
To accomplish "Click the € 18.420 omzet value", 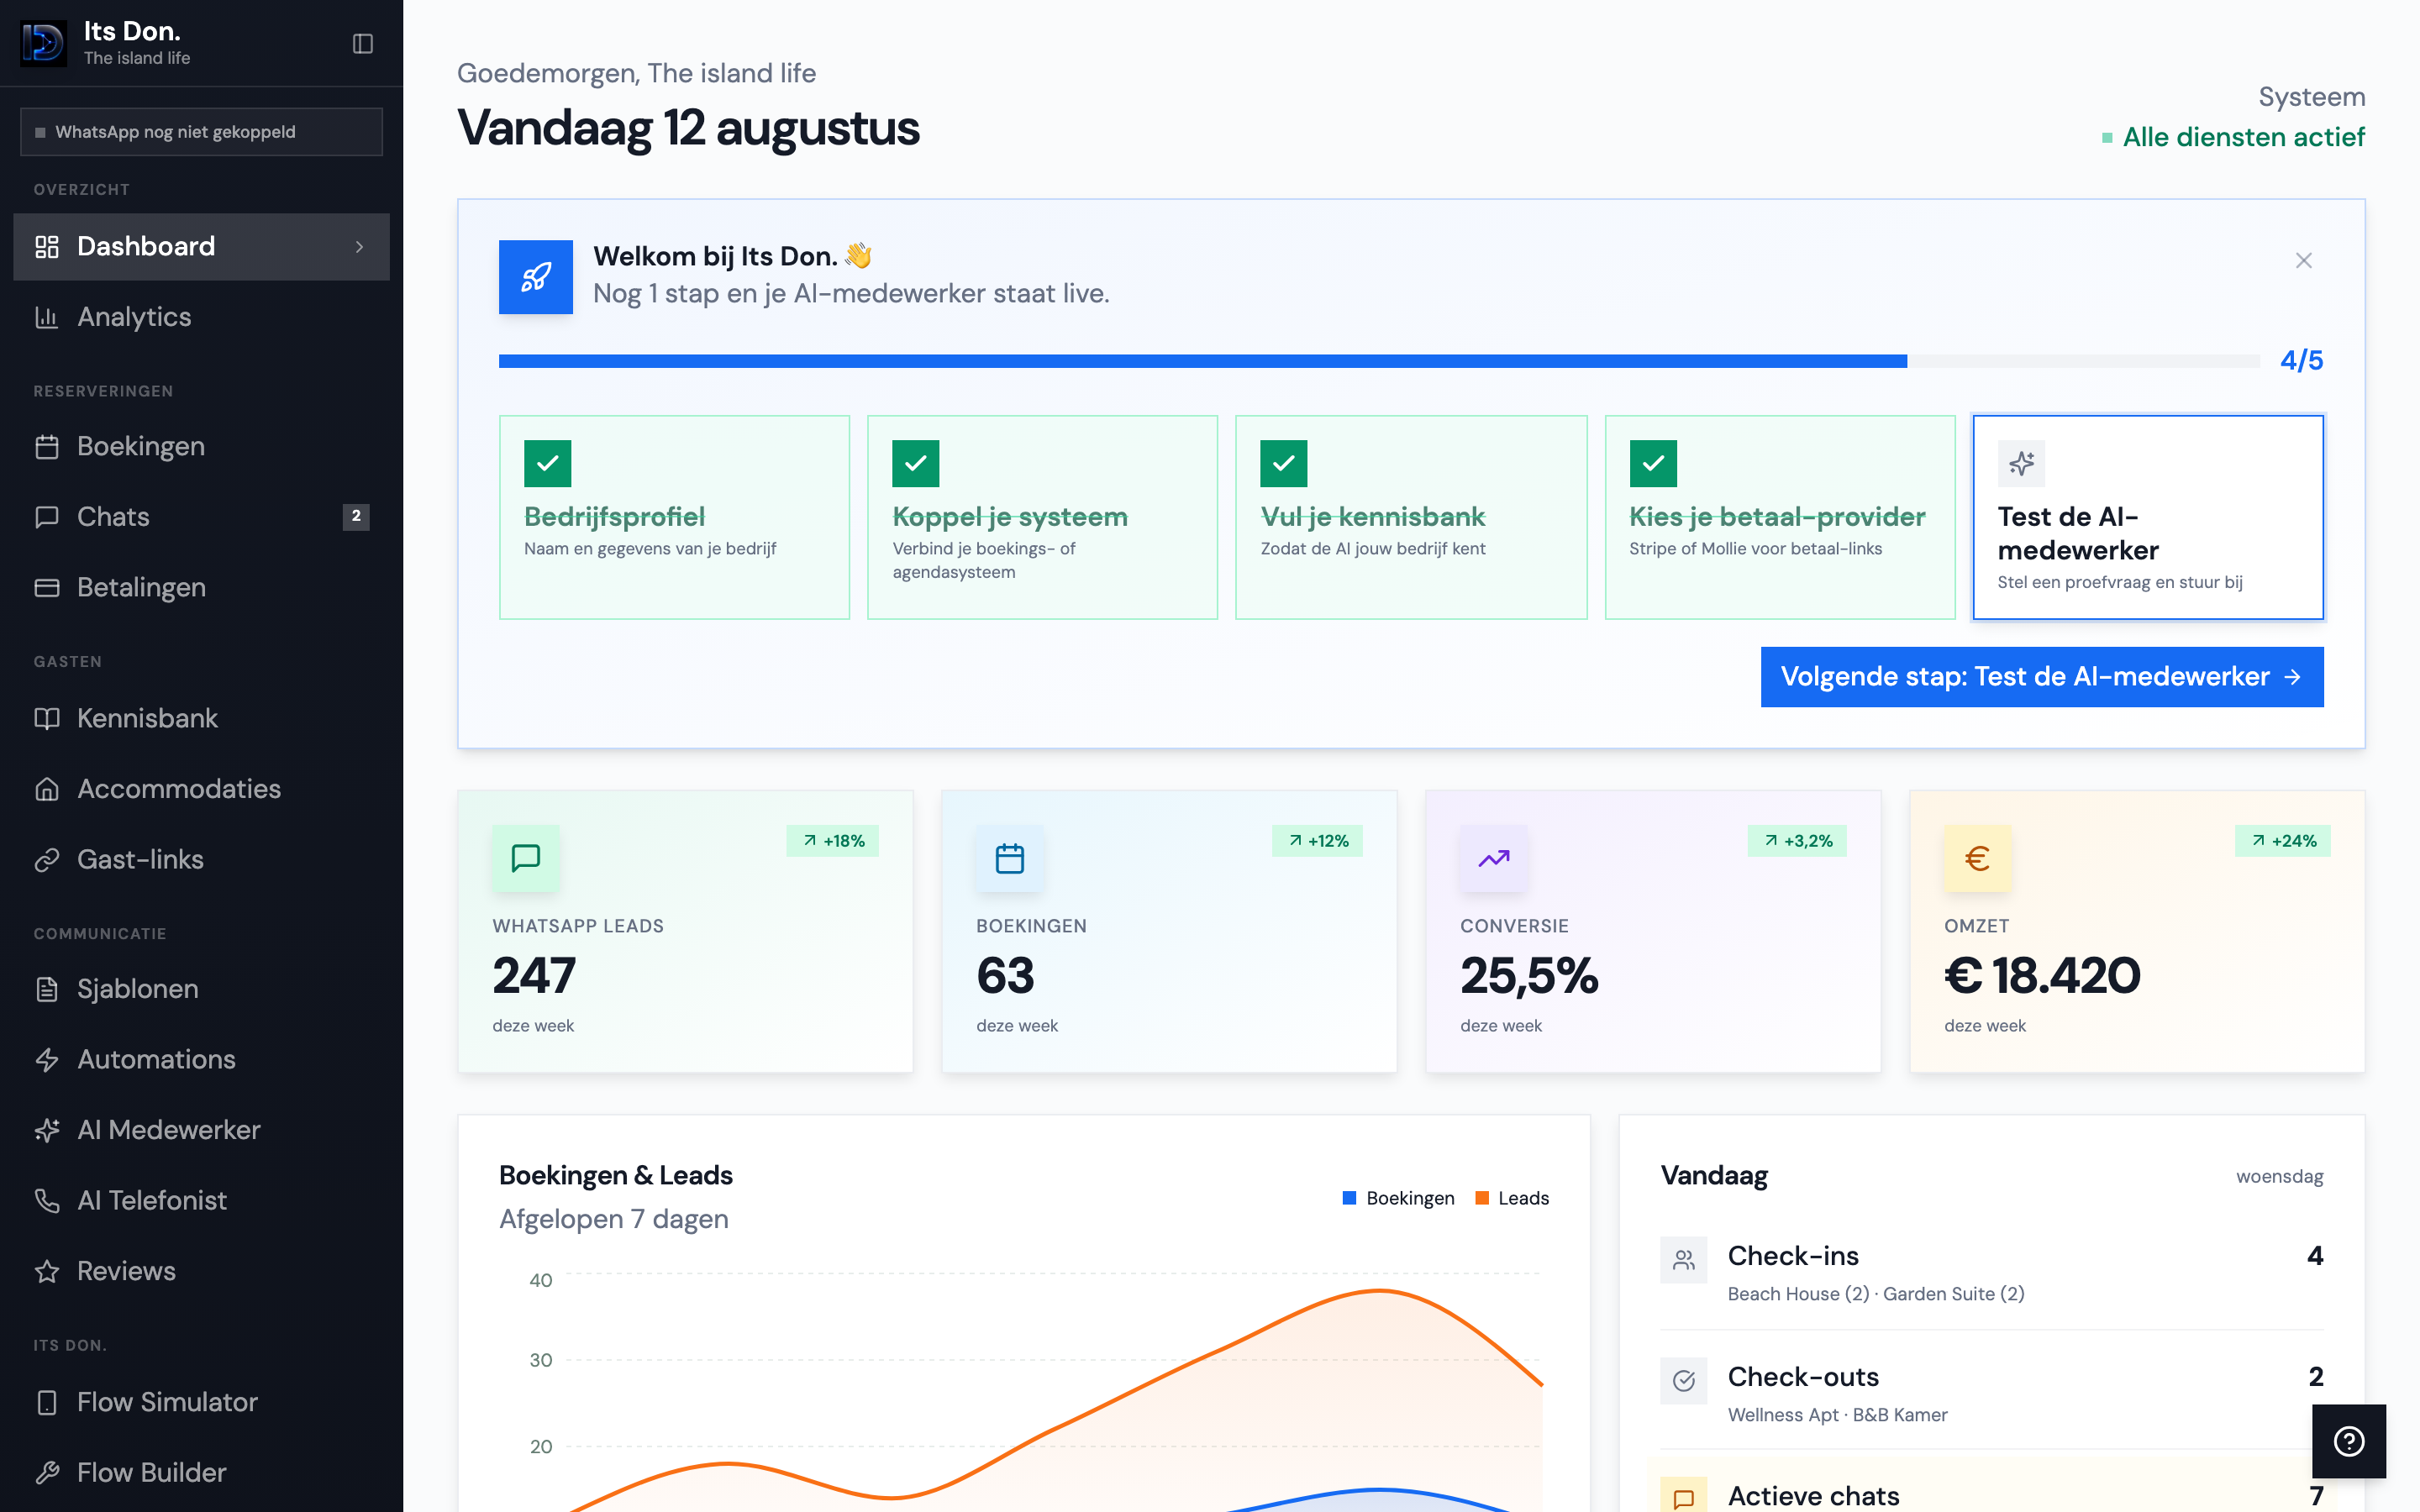I will point(2042,976).
